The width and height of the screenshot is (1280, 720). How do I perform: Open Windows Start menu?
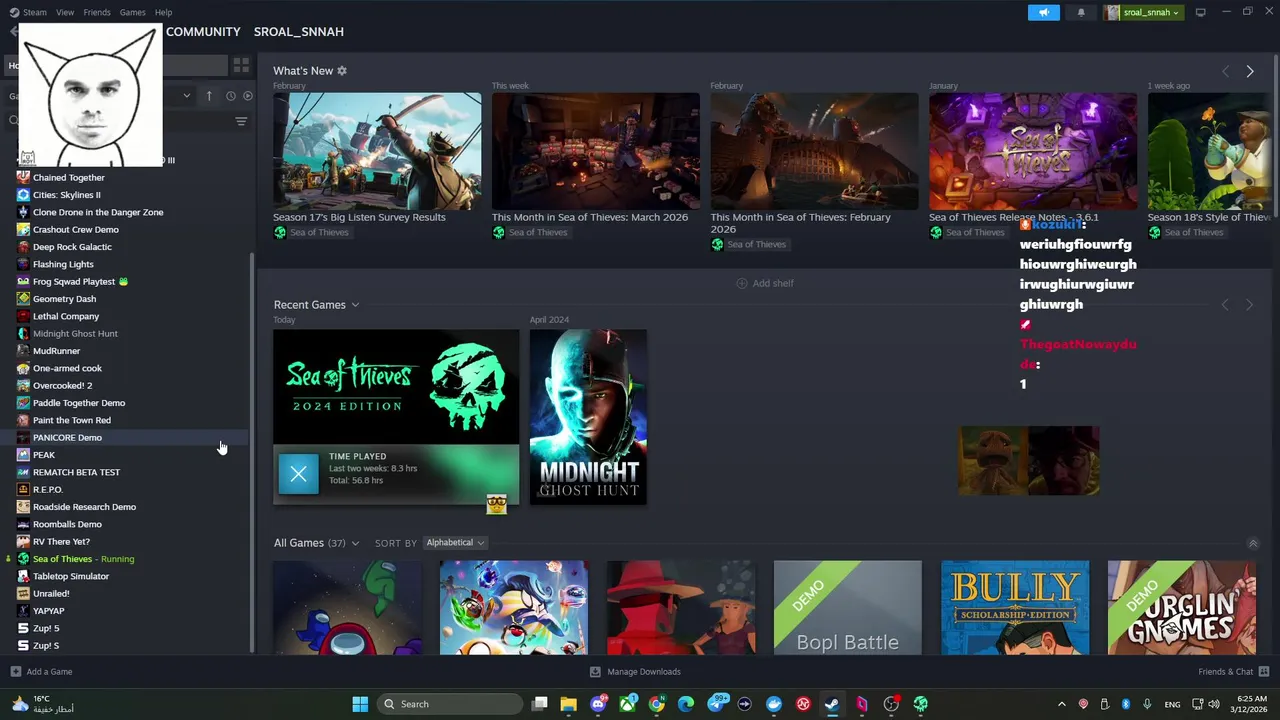[x=360, y=704]
